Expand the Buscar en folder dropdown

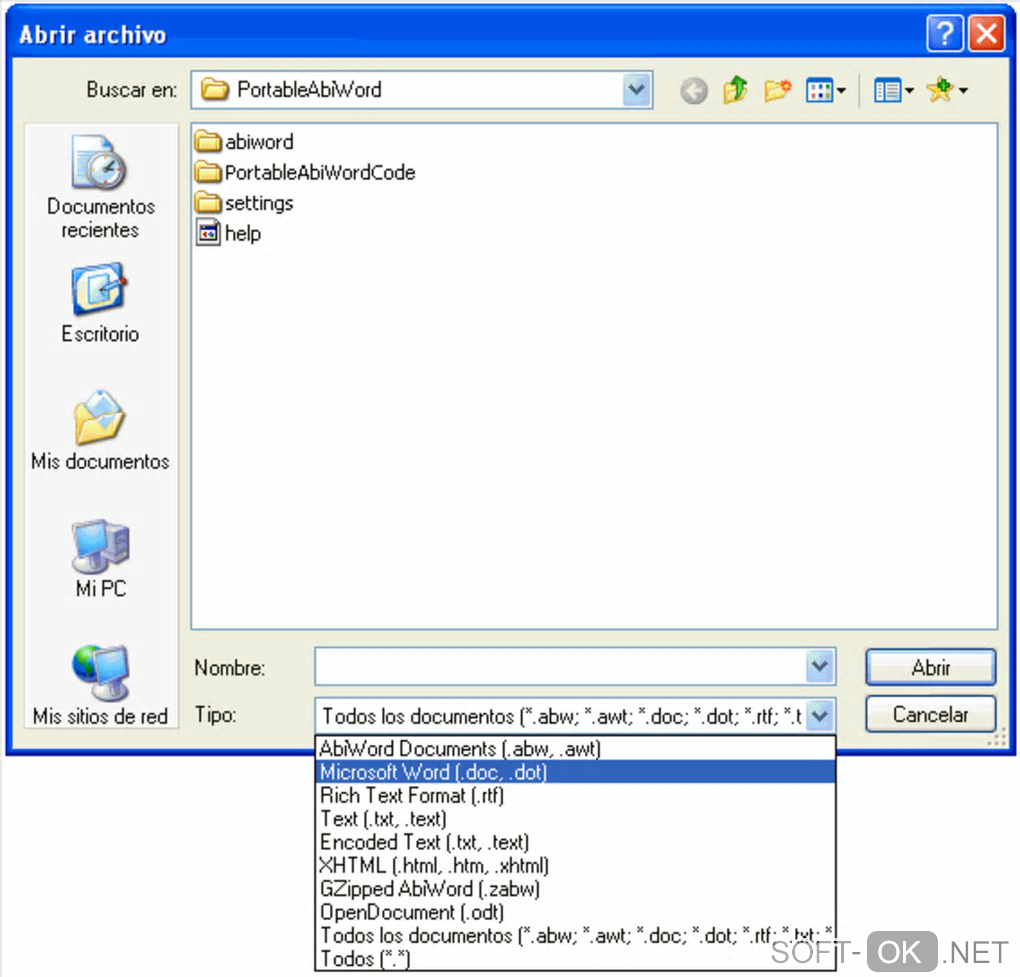(x=636, y=90)
